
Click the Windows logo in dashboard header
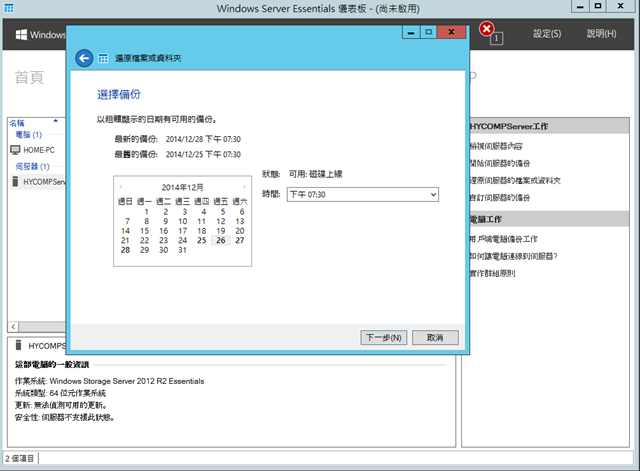21,35
